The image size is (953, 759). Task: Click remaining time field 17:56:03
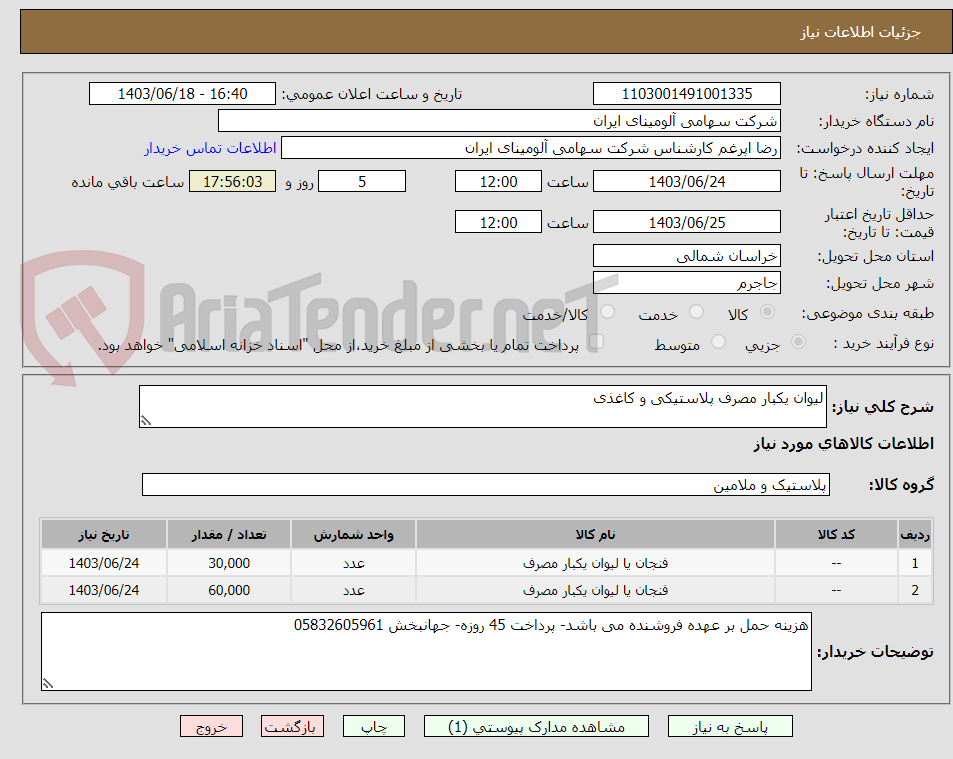point(232,181)
